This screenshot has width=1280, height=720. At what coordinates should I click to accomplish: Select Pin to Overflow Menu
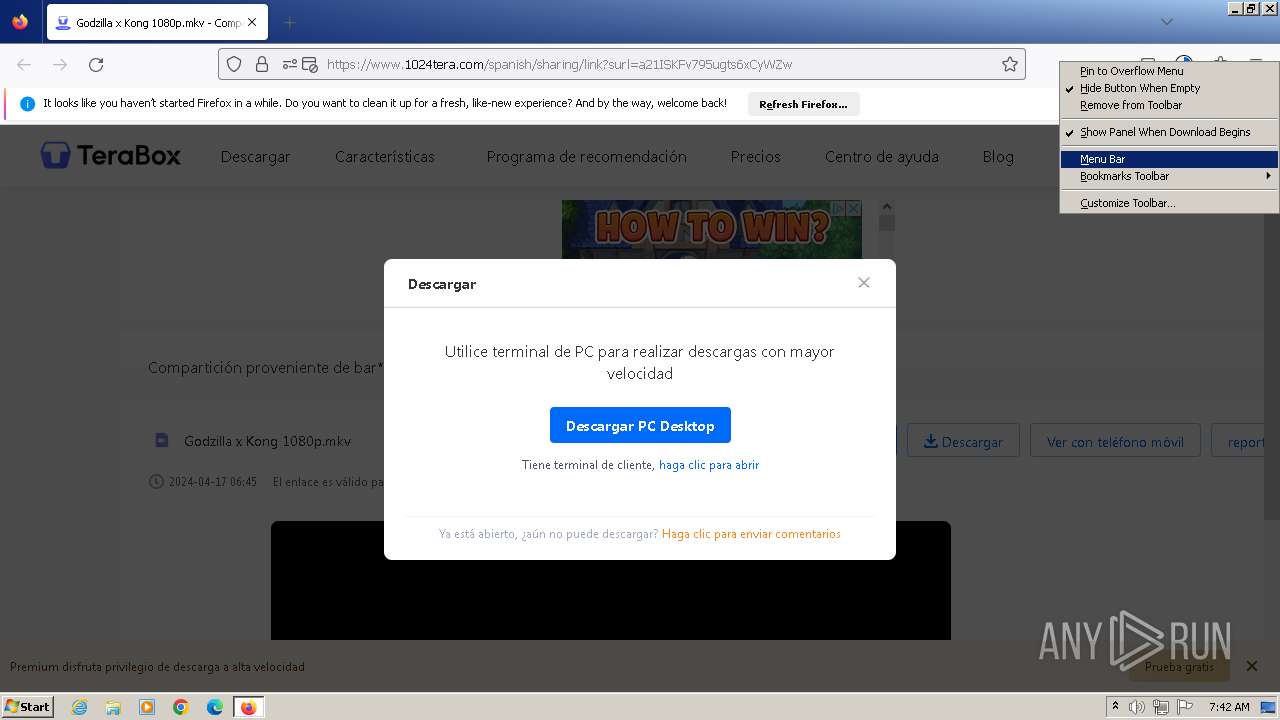[1169, 71]
